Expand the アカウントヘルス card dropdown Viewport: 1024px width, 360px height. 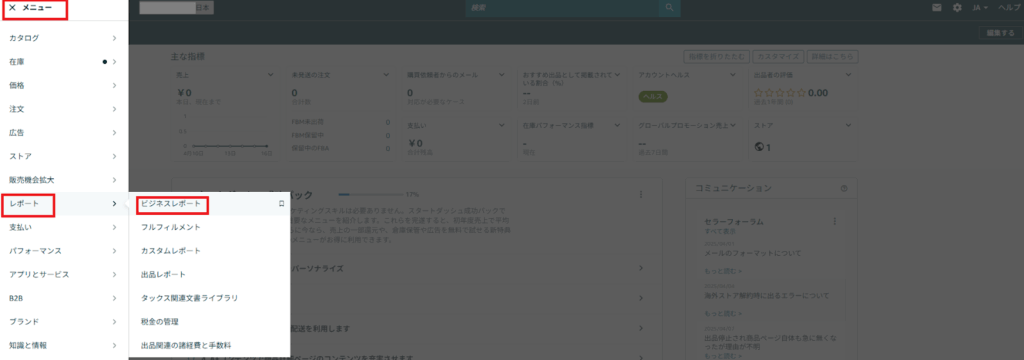[x=733, y=75]
